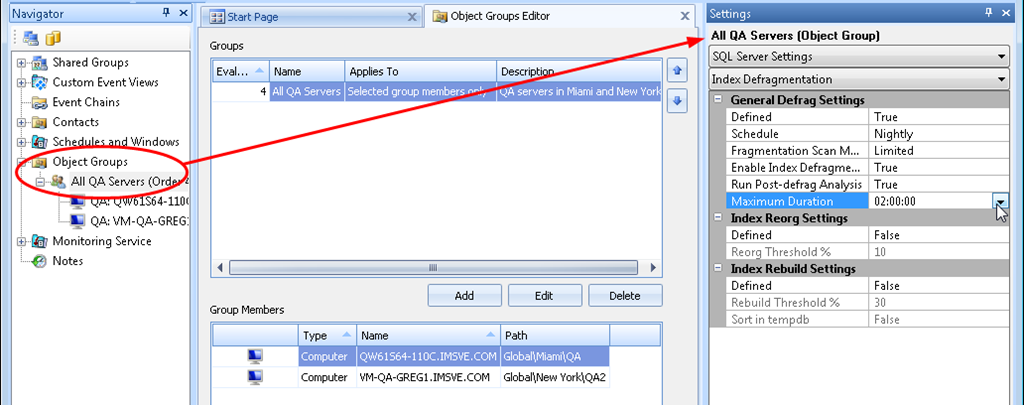
Task: Click the yellow databases icon in Navigator toolbar
Action: click(x=53, y=38)
